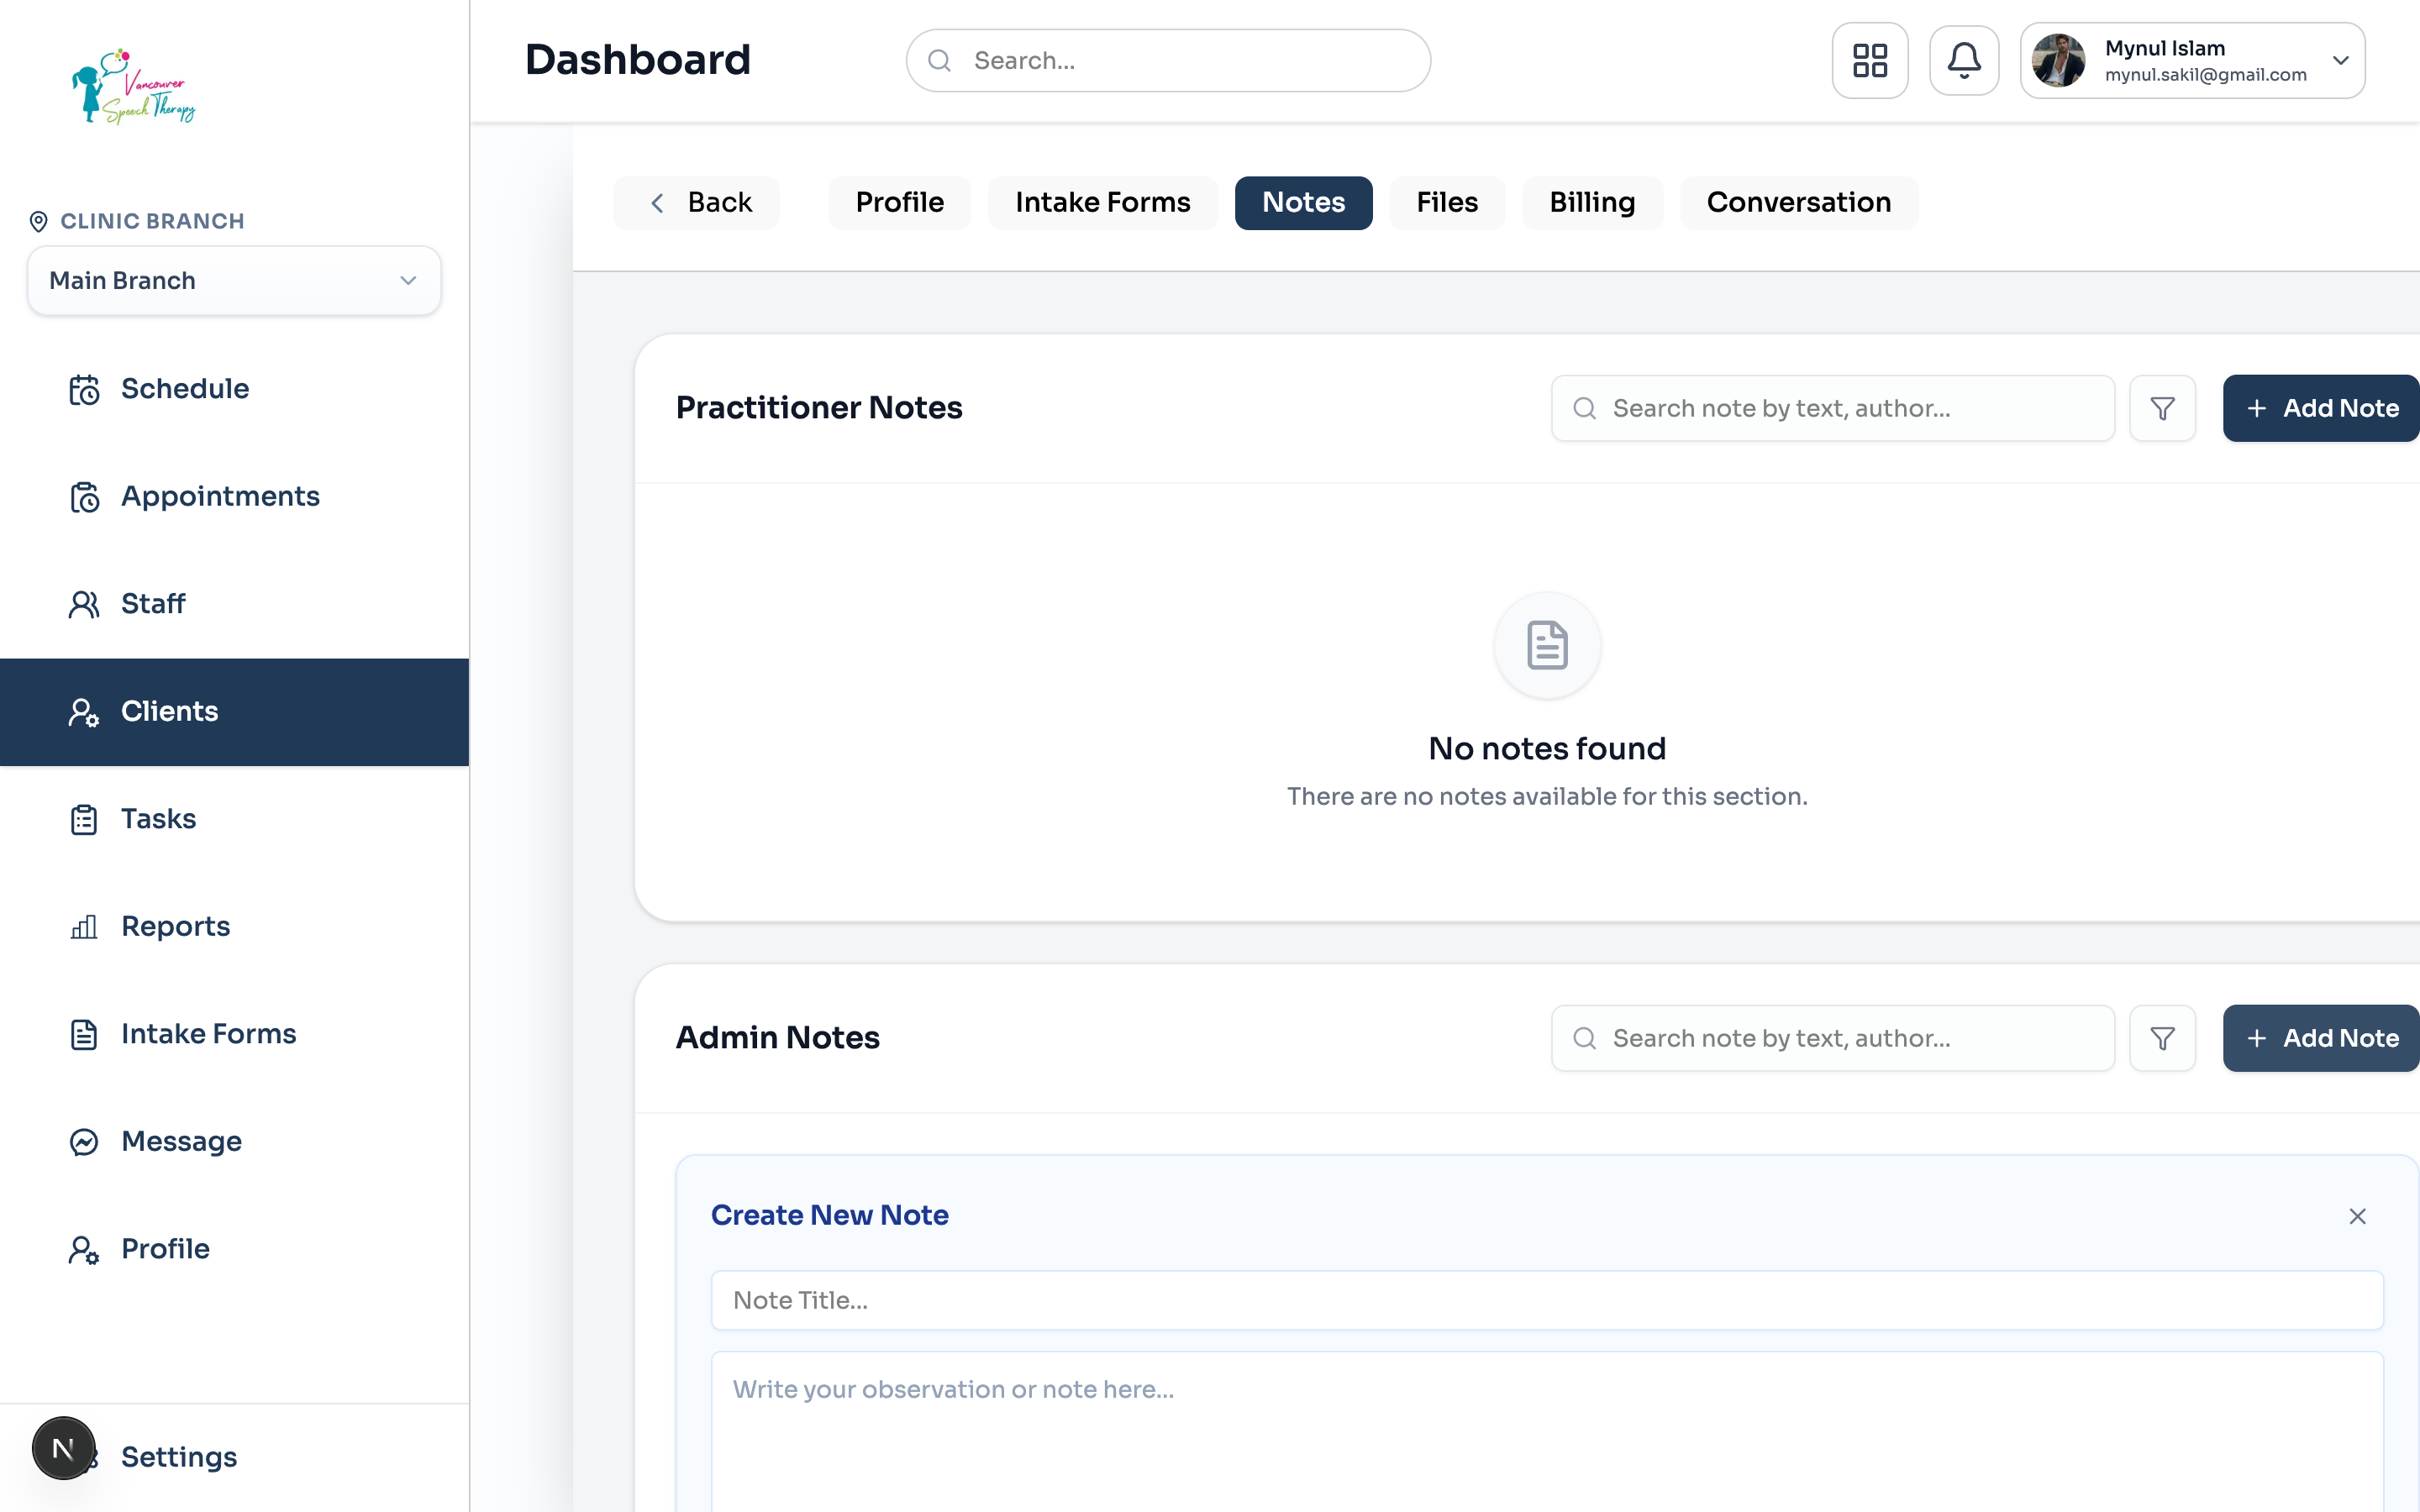Add Note in Admin Notes
2420x1512 pixels.
[2321, 1038]
